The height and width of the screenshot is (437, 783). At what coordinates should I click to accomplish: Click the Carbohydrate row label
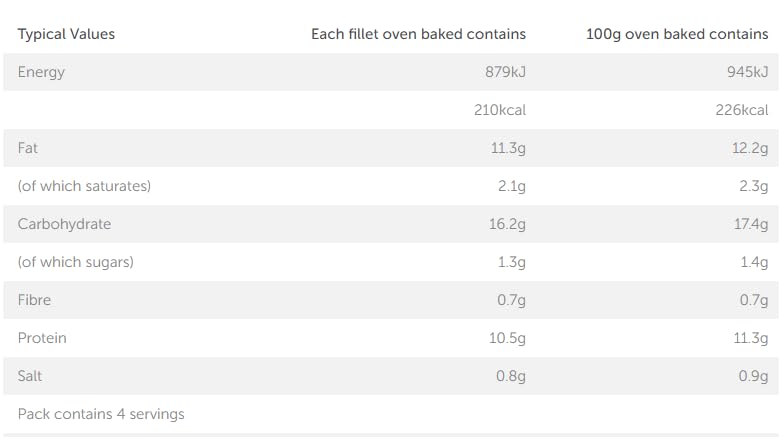pos(64,224)
